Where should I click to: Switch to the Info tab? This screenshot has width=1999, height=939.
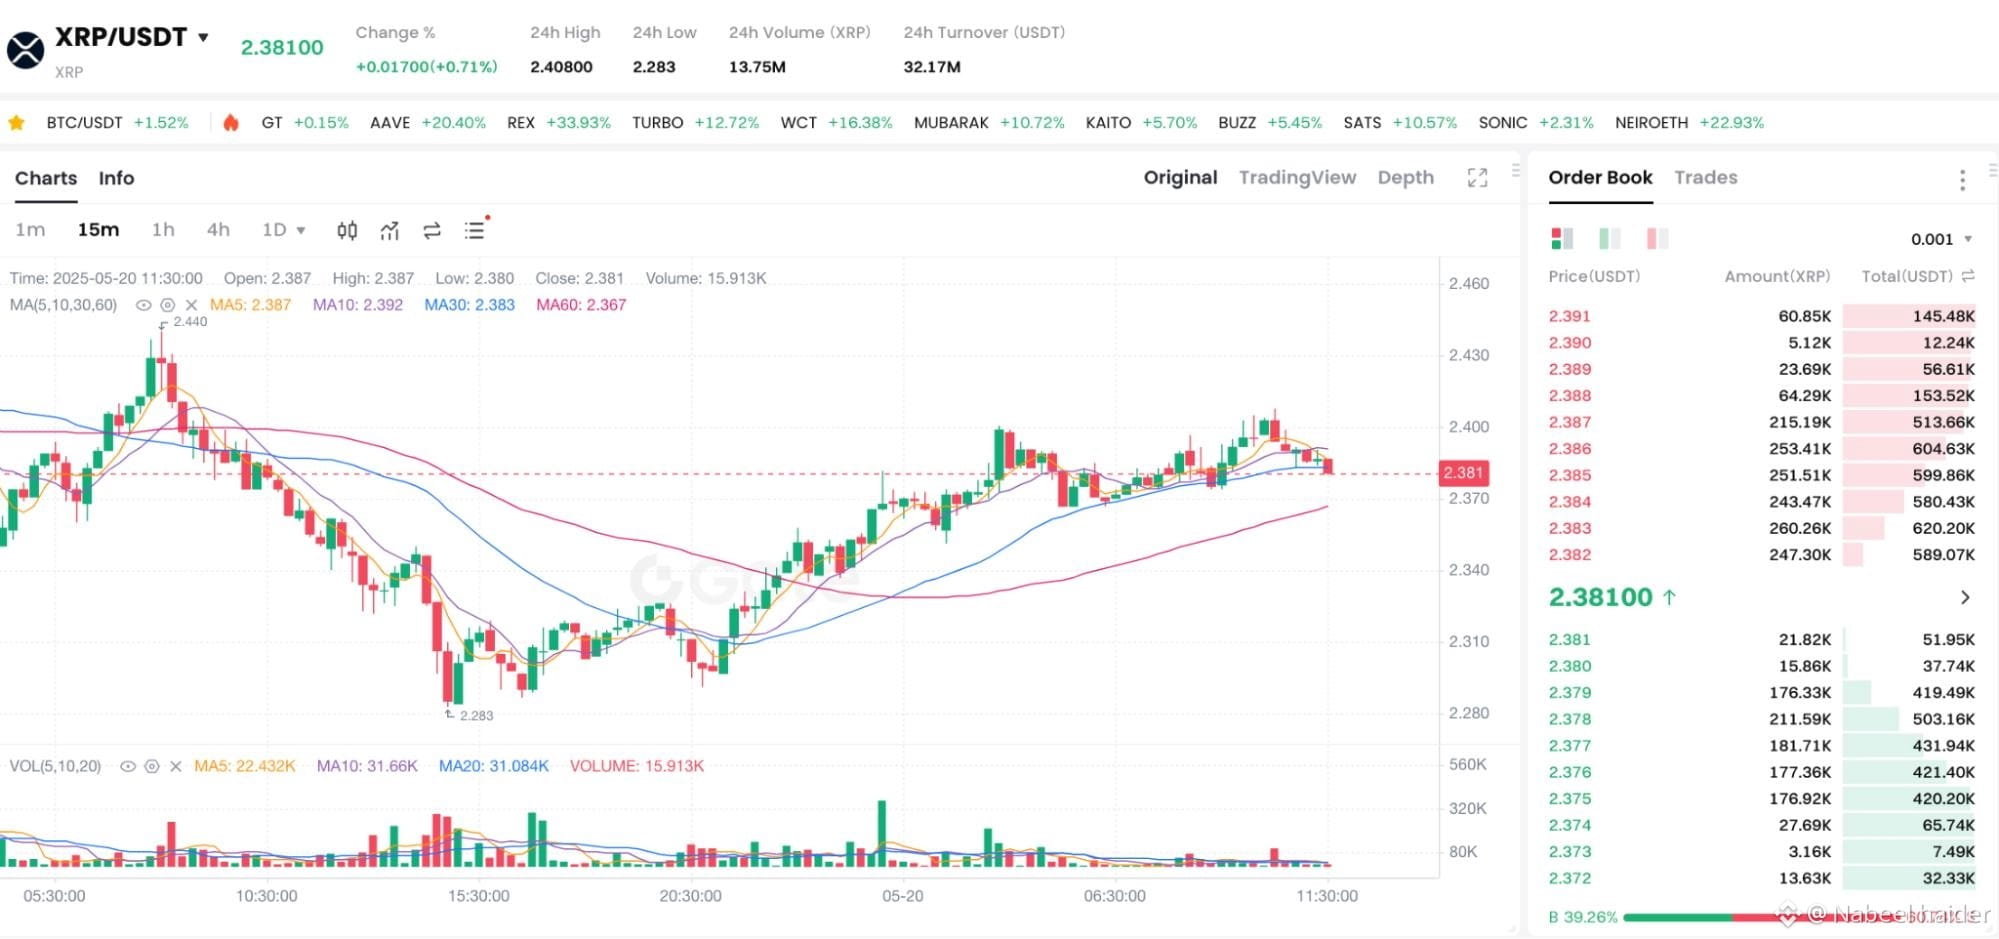point(116,178)
